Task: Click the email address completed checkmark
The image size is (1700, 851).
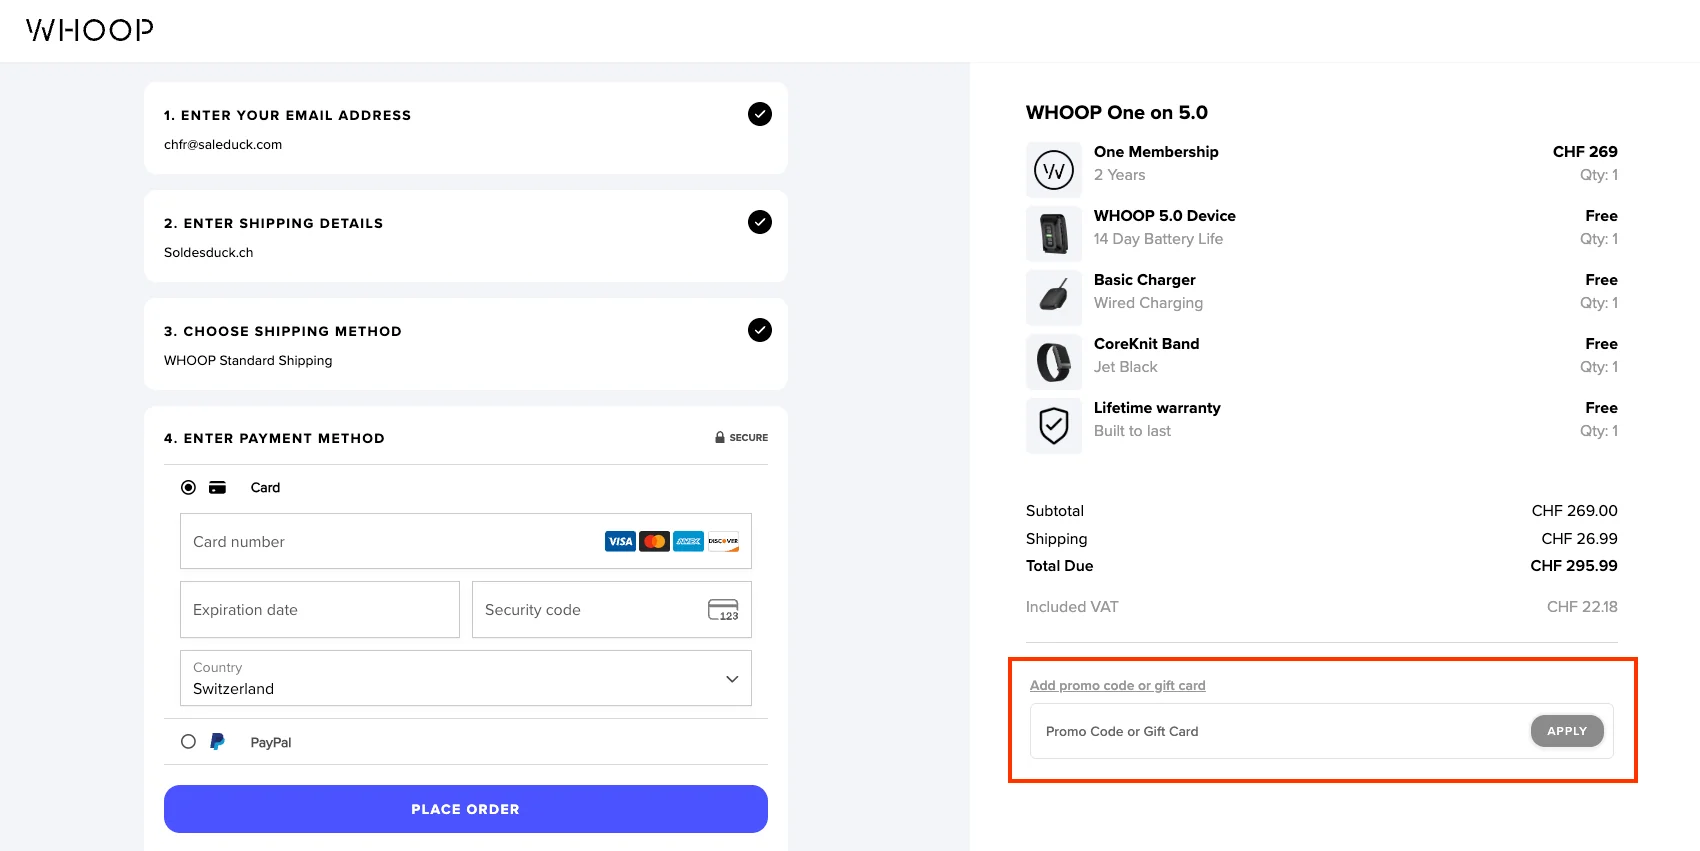Action: point(759,114)
